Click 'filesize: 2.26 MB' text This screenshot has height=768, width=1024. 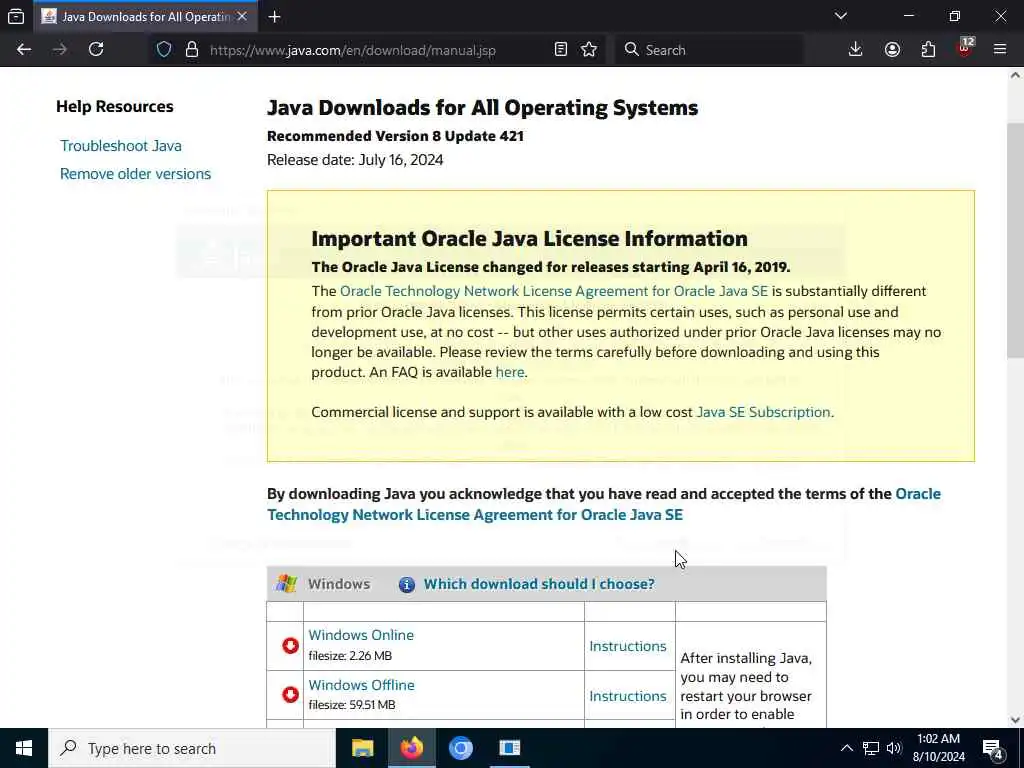click(x=350, y=656)
